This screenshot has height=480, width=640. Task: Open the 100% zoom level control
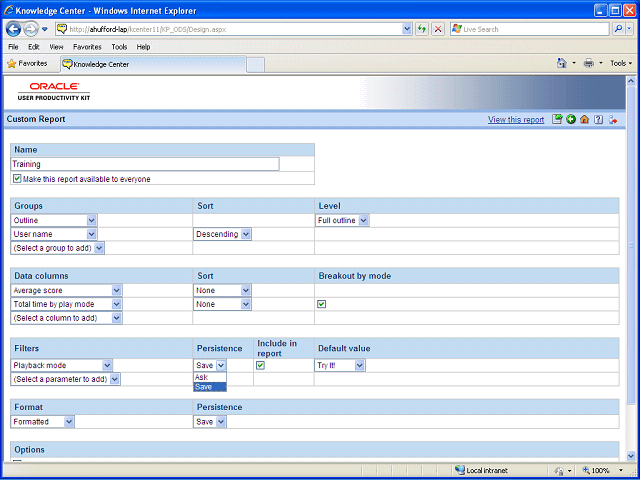[x=603, y=470]
